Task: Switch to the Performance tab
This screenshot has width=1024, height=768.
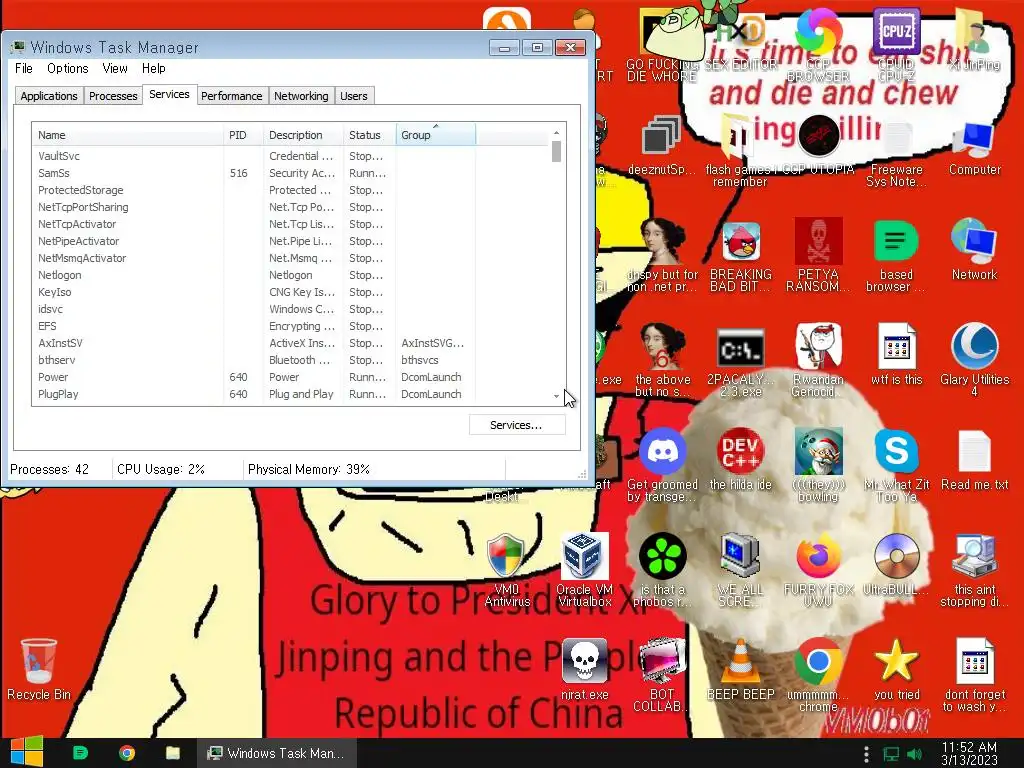Action: point(231,96)
